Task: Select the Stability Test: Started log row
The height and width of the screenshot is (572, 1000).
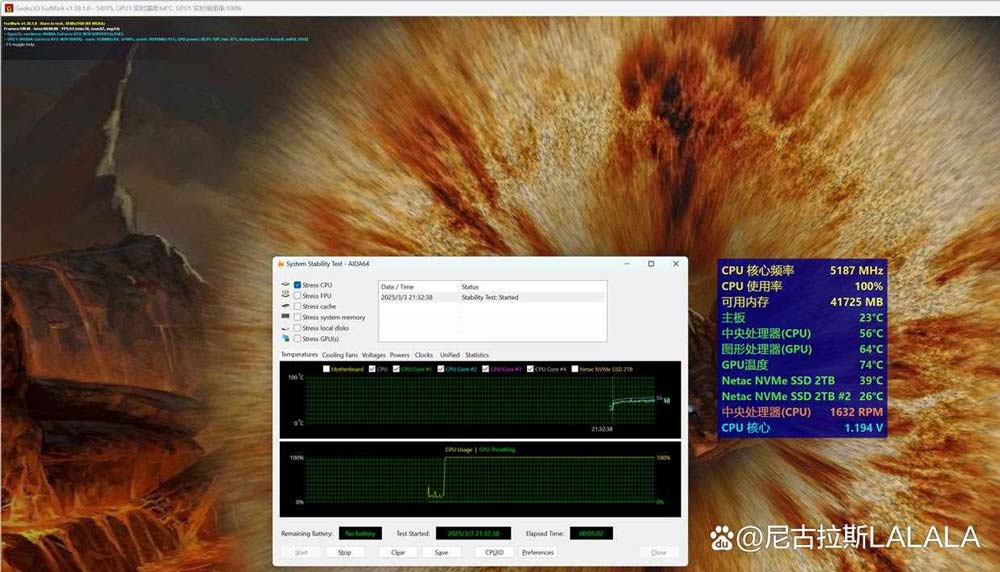Action: [x=490, y=297]
